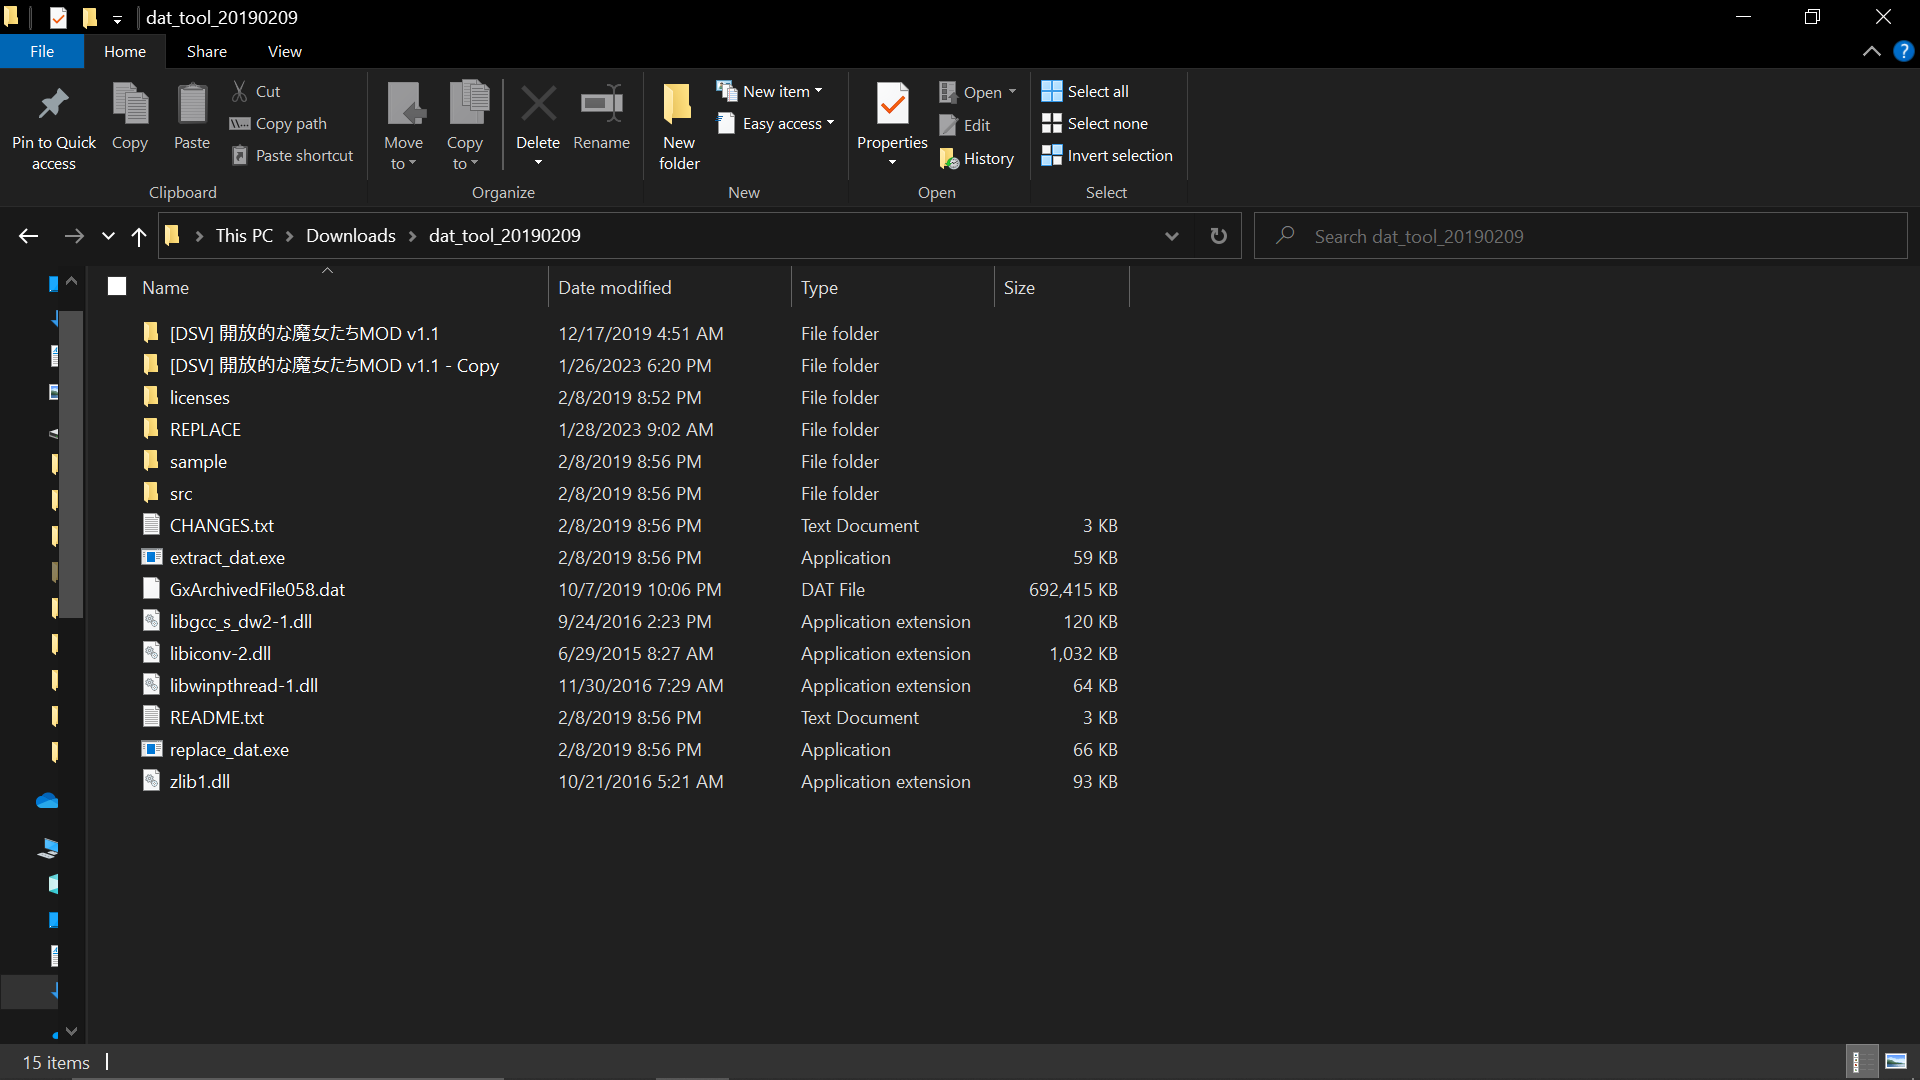Toggle the select-all checkbox in Name column

pos(116,285)
